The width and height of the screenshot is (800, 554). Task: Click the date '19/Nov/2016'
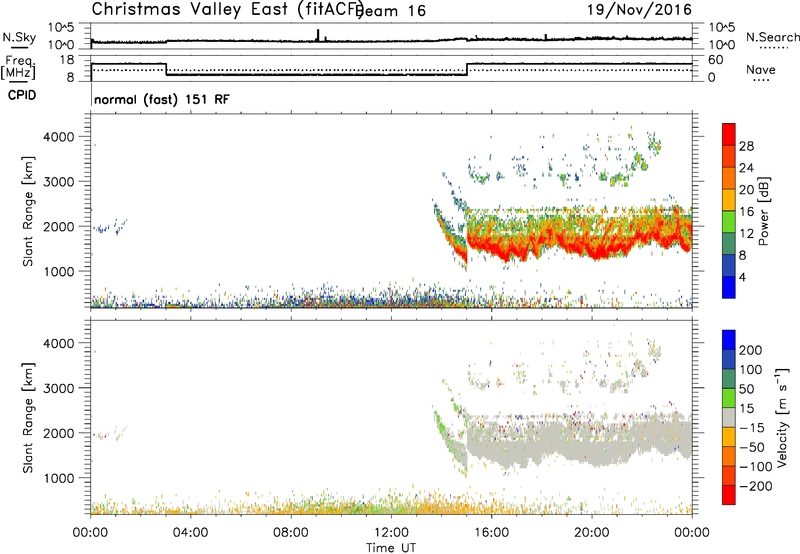coord(639,9)
